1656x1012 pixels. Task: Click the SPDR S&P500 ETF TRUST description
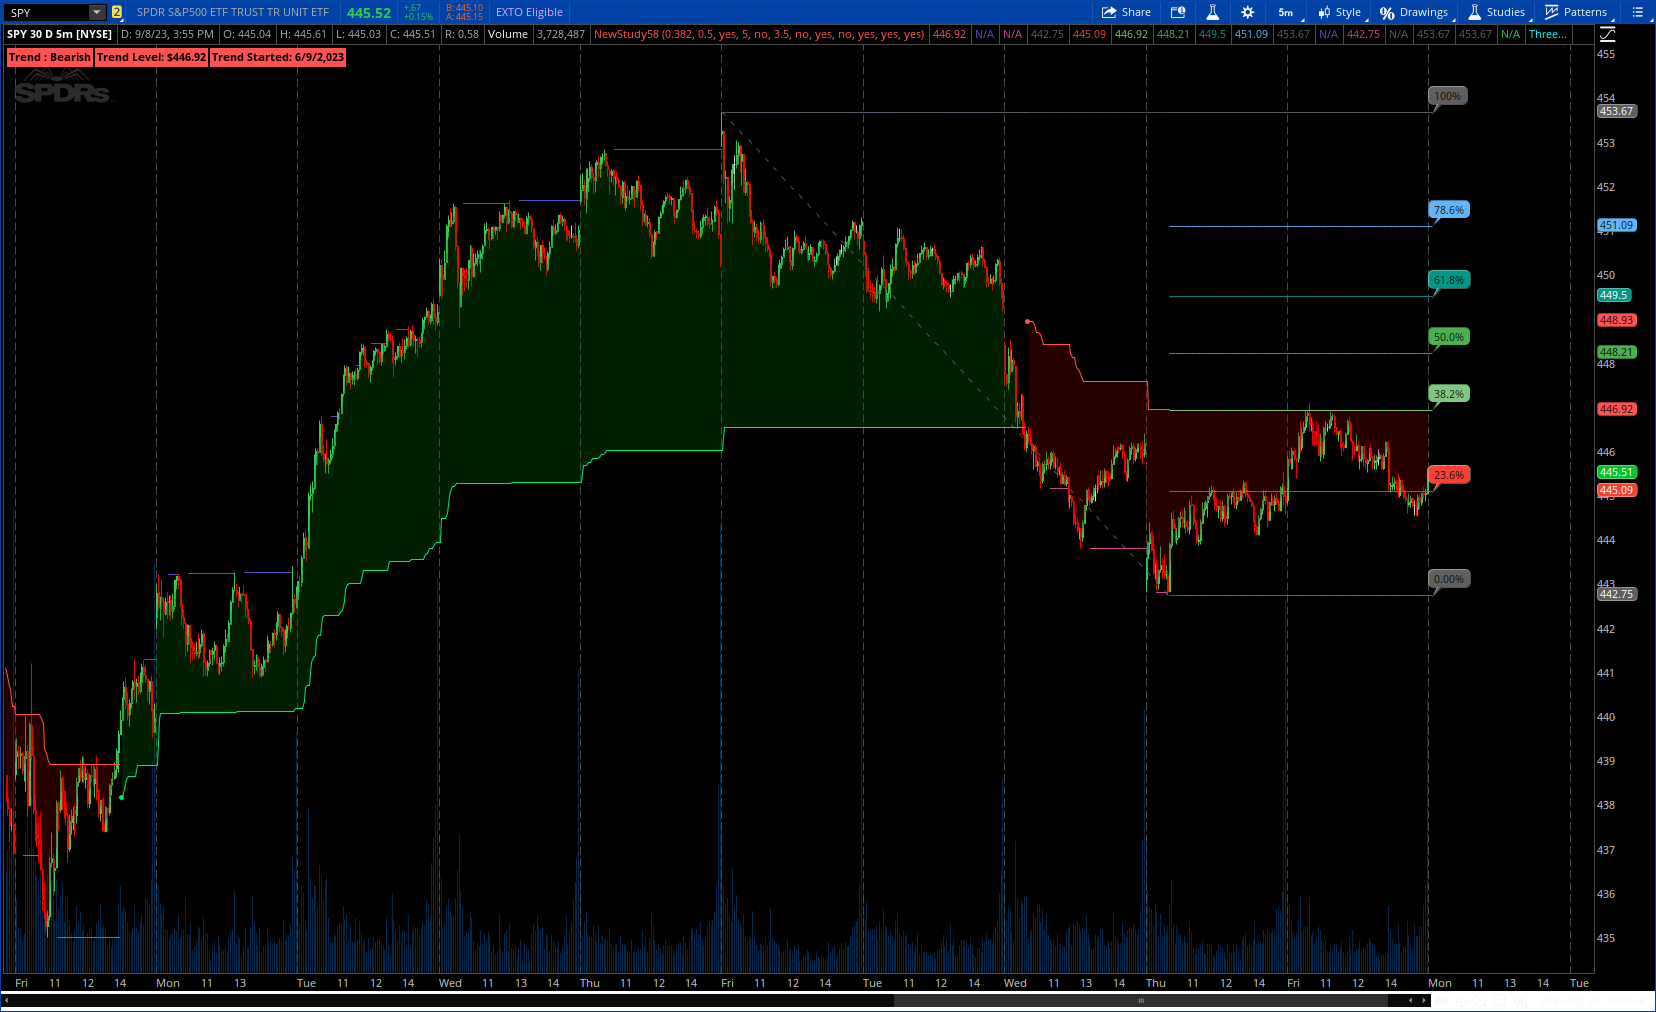(x=233, y=12)
